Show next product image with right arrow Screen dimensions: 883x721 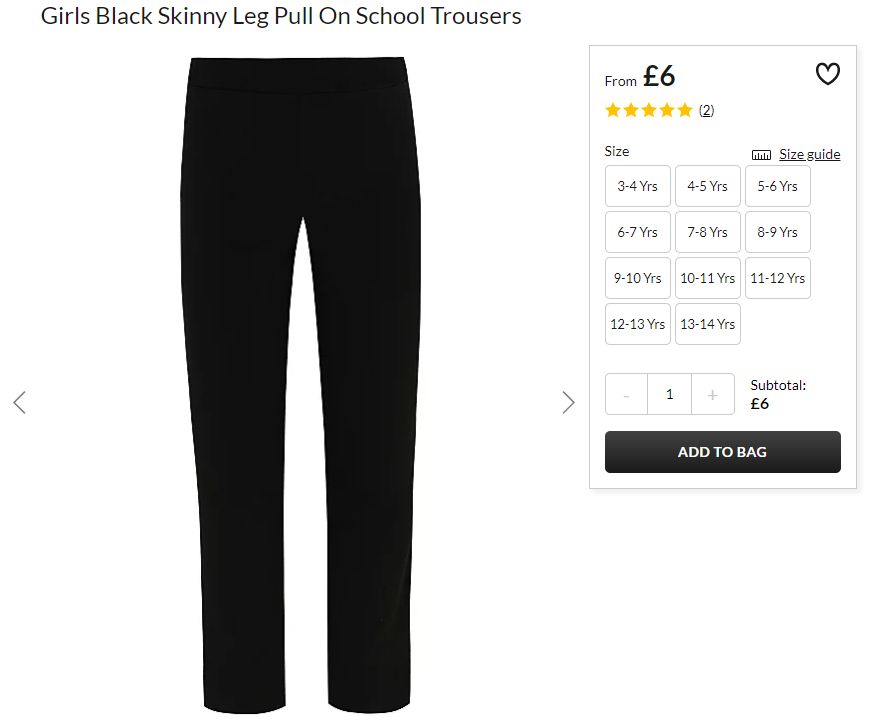tap(568, 403)
